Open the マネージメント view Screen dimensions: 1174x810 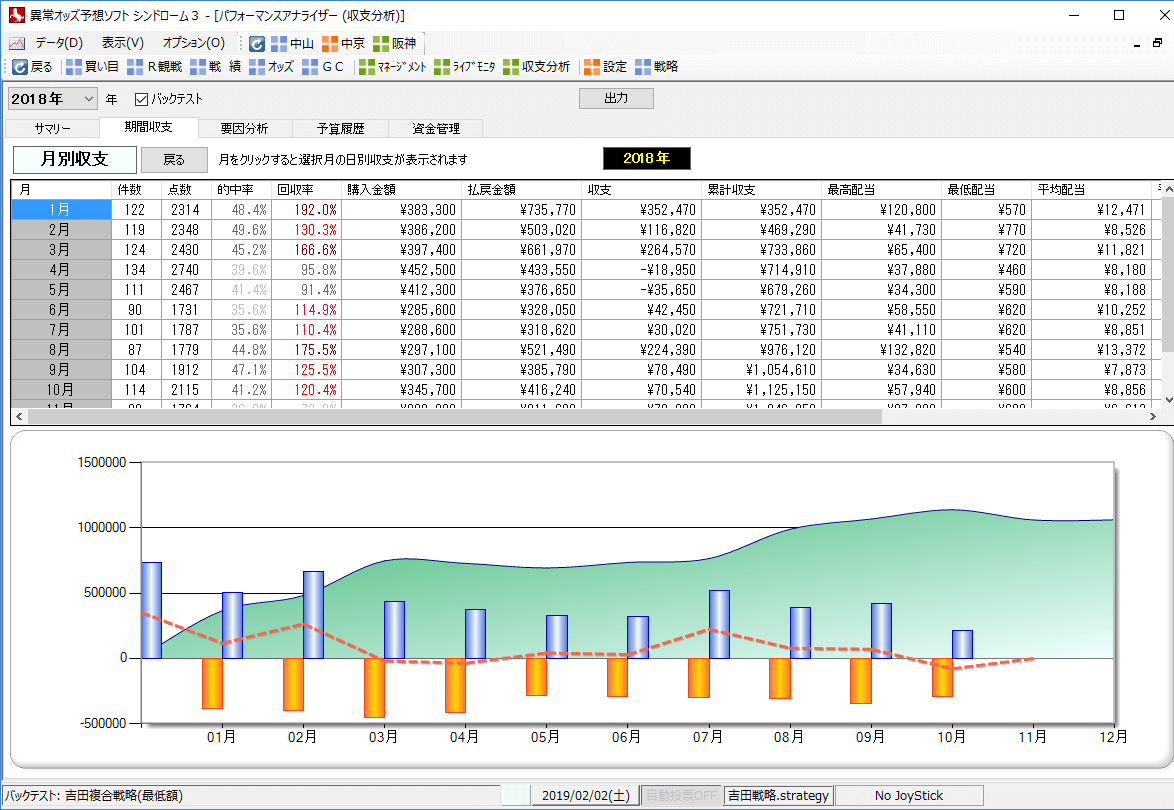click(x=392, y=67)
